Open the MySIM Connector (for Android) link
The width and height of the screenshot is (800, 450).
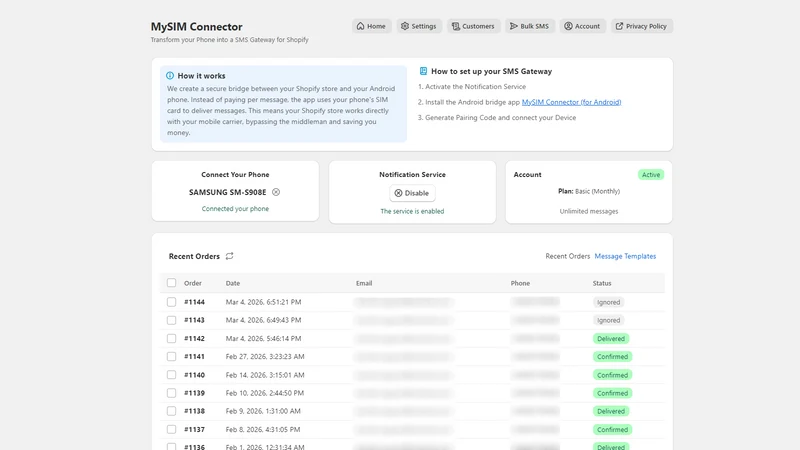571,102
